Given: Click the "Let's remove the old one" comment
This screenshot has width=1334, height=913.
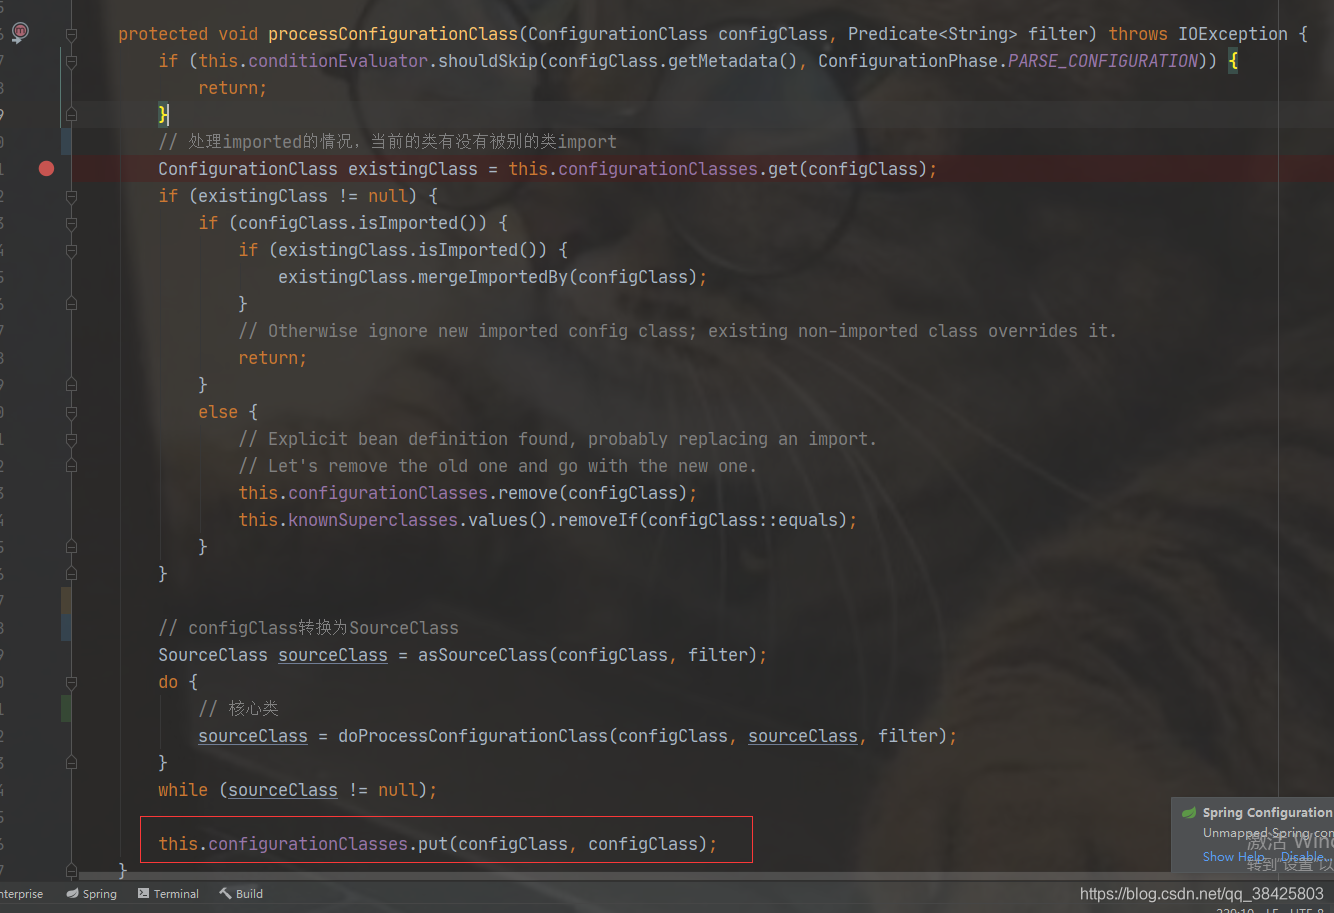Looking at the screenshot, I should tap(497, 466).
